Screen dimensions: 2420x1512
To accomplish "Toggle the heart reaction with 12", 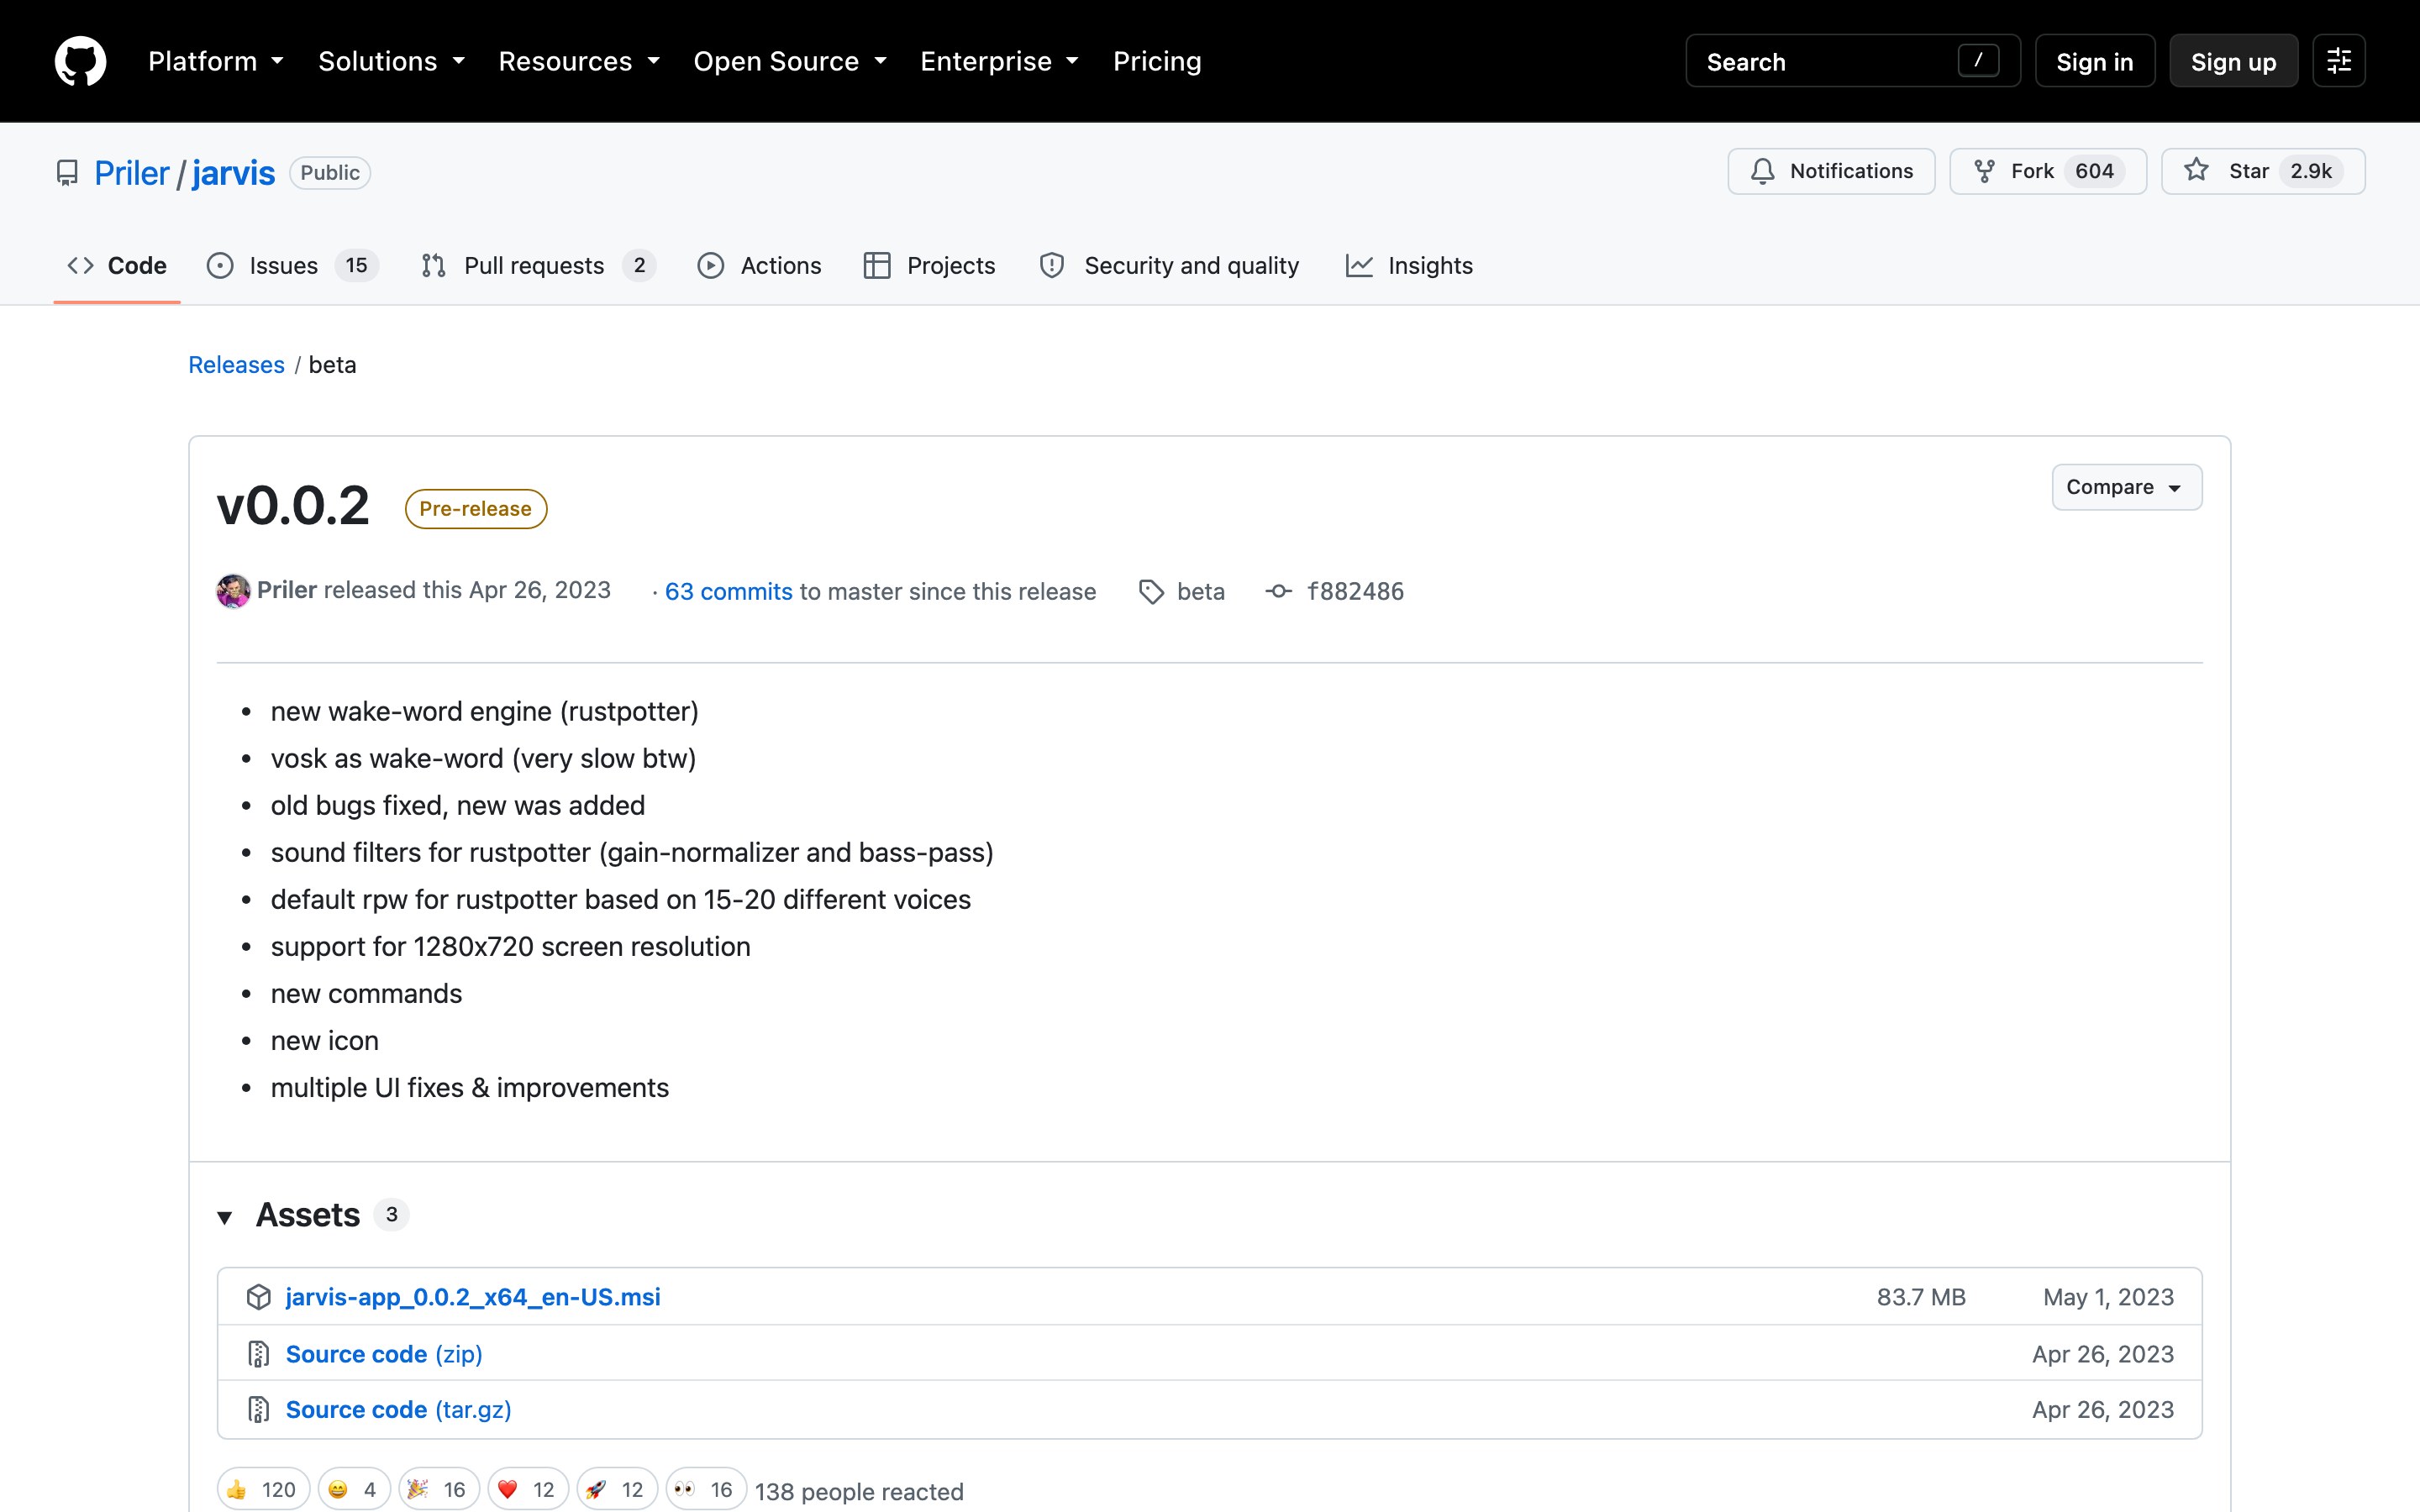I will click(528, 1490).
